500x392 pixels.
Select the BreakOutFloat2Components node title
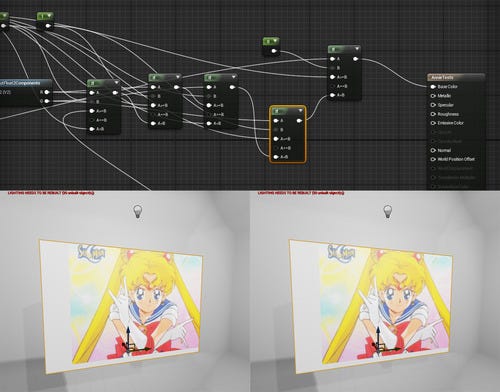click(x=26, y=83)
